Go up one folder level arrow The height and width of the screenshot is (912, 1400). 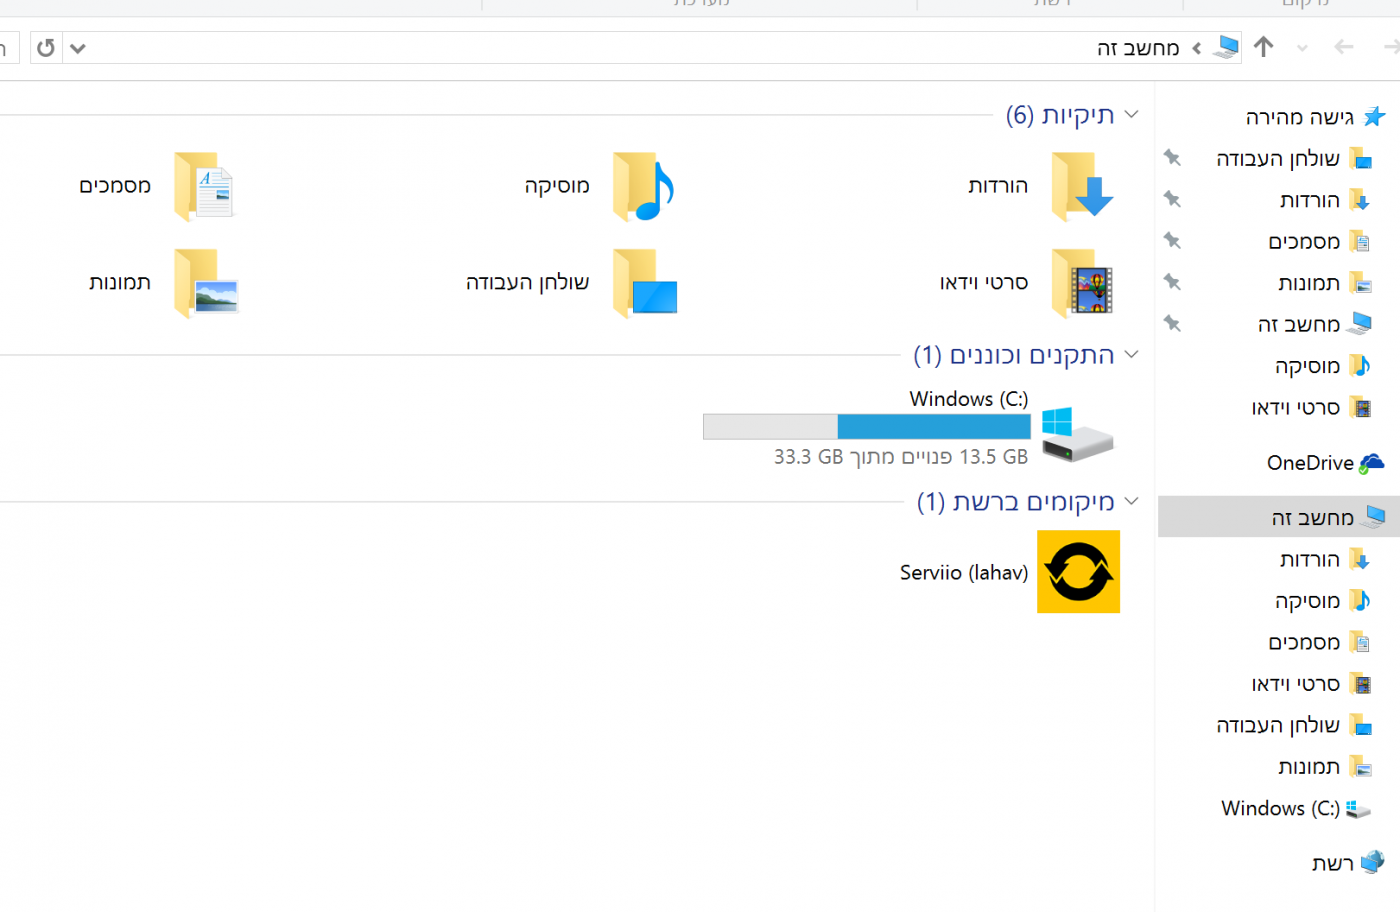1263,47
